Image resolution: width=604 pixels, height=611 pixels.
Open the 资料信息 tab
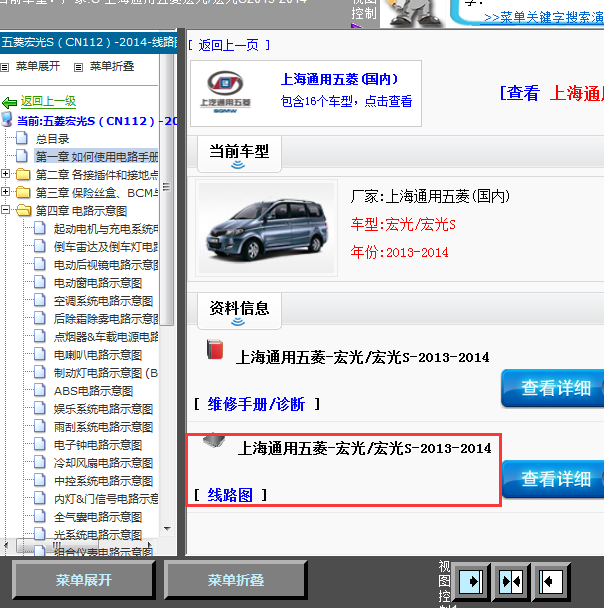pyautogui.click(x=239, y=311)
